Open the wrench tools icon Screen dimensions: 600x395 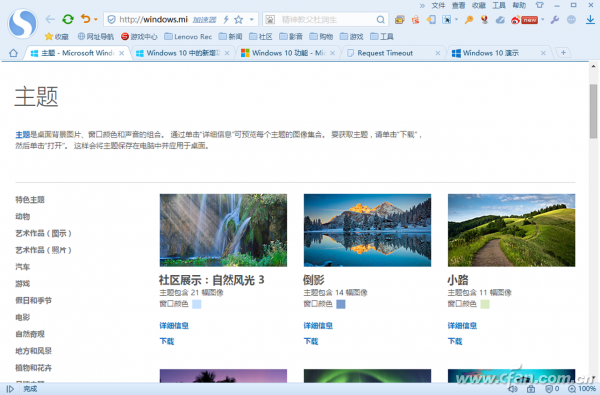555,19
